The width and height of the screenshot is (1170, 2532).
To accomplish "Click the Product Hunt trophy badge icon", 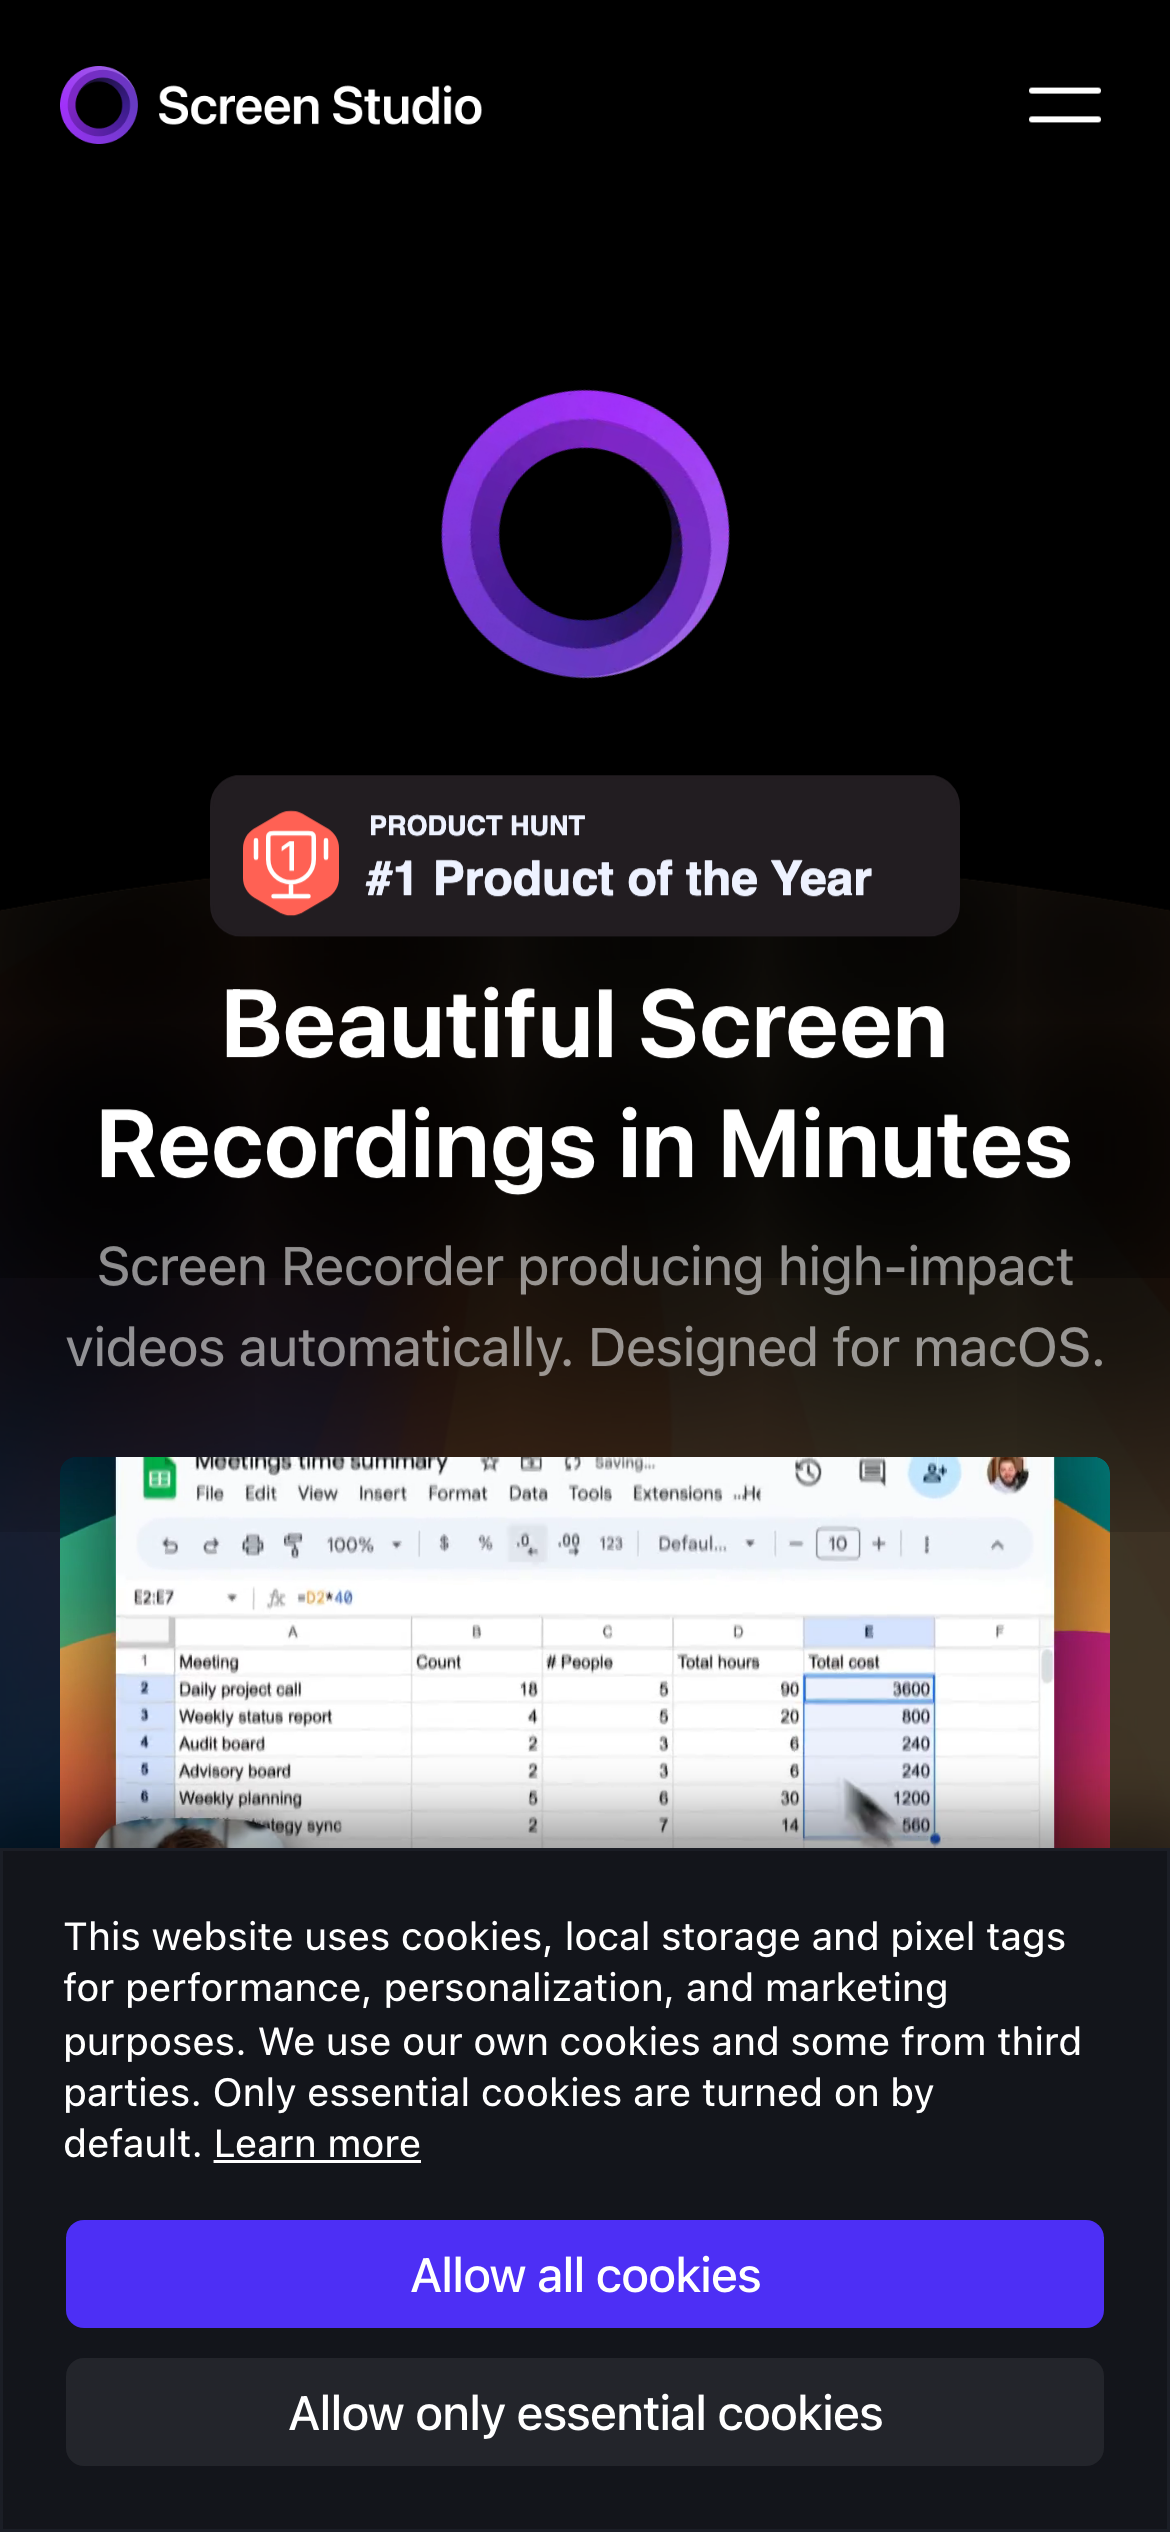I will (x=291, y=862).
